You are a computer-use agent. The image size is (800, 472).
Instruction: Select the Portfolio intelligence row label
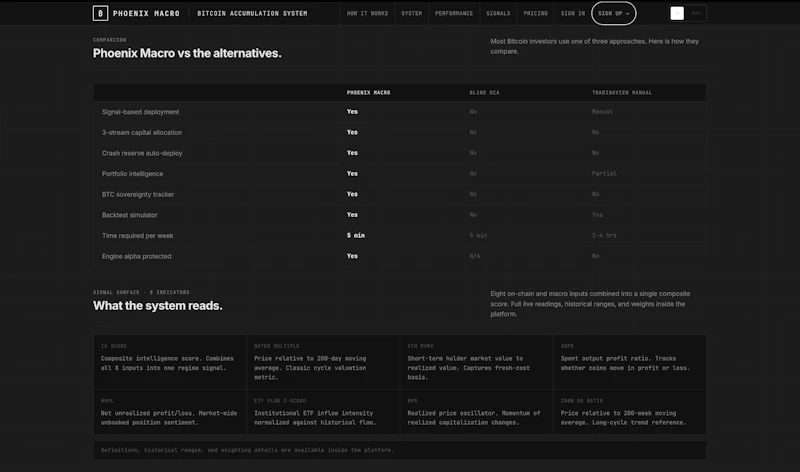(133, 173)
